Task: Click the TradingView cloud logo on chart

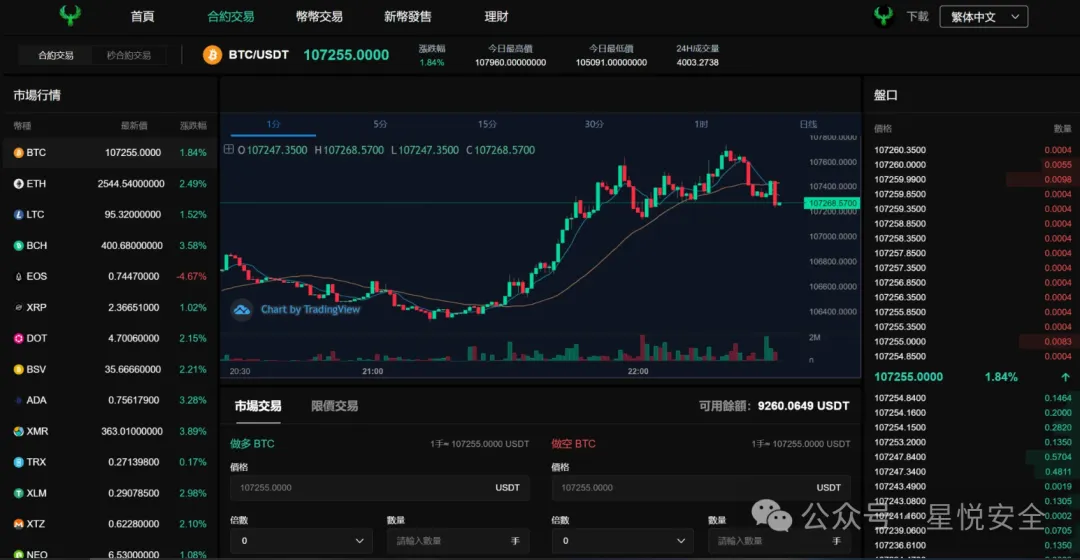Action: coord(241,309)
